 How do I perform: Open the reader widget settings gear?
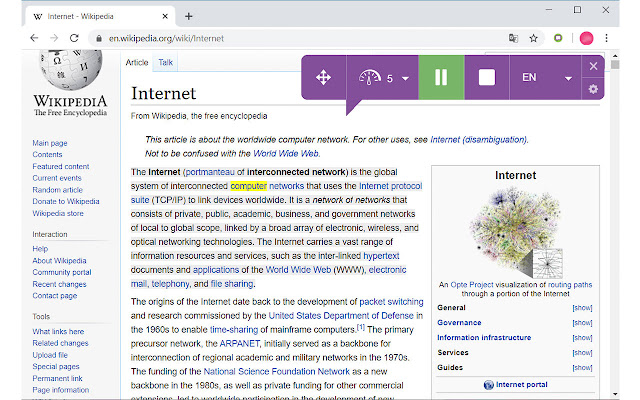point(593,89)
